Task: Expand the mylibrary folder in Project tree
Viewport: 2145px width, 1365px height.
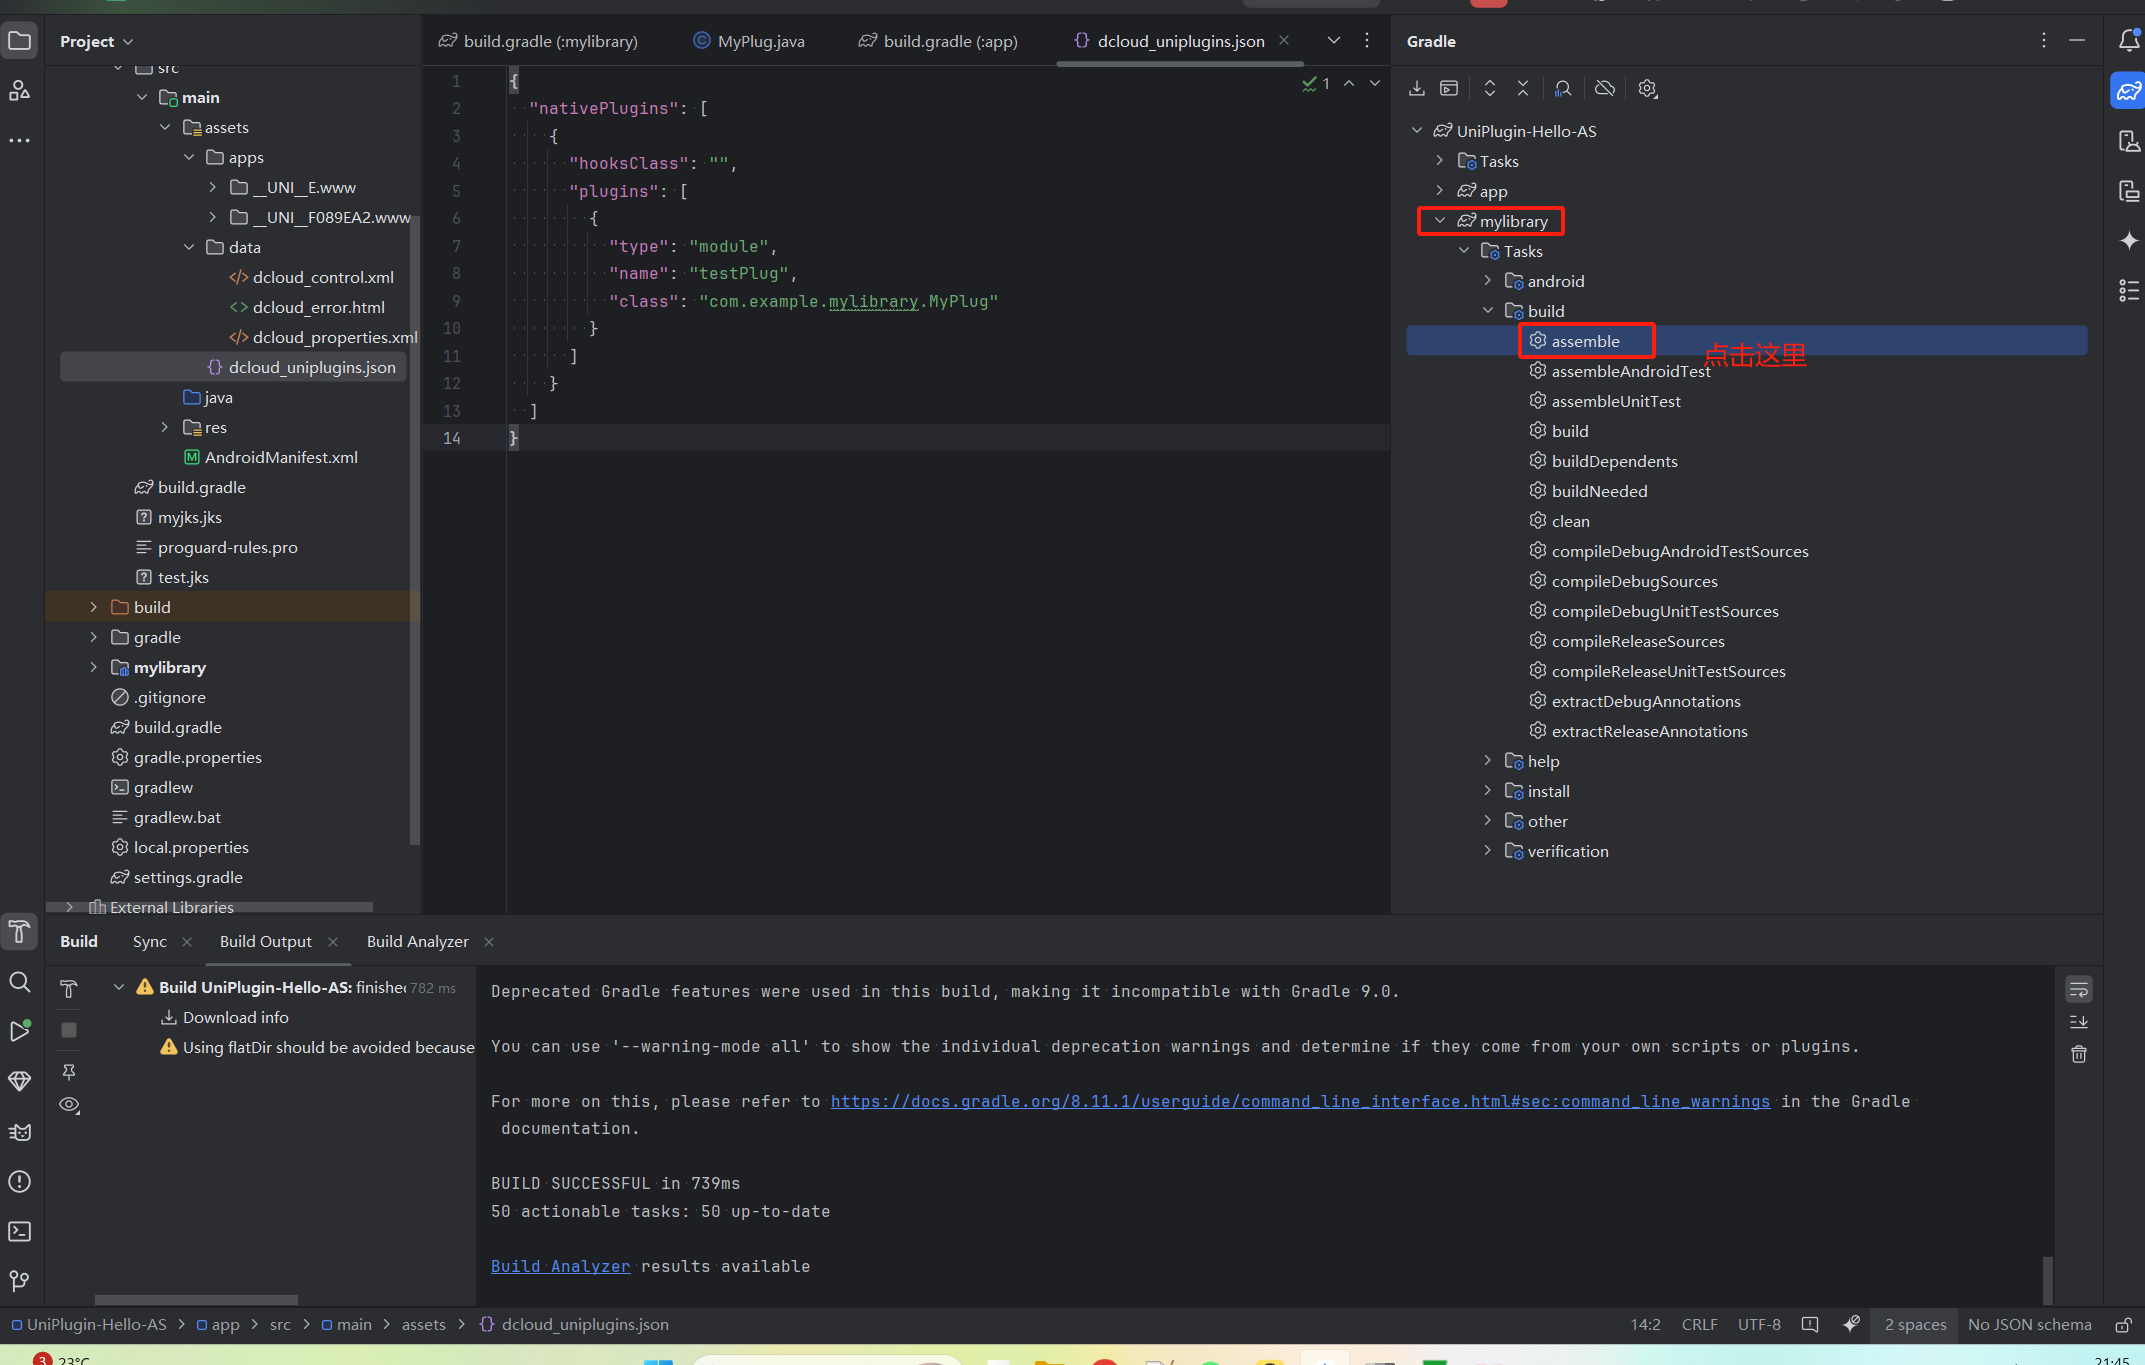Action: click(94, 667)
